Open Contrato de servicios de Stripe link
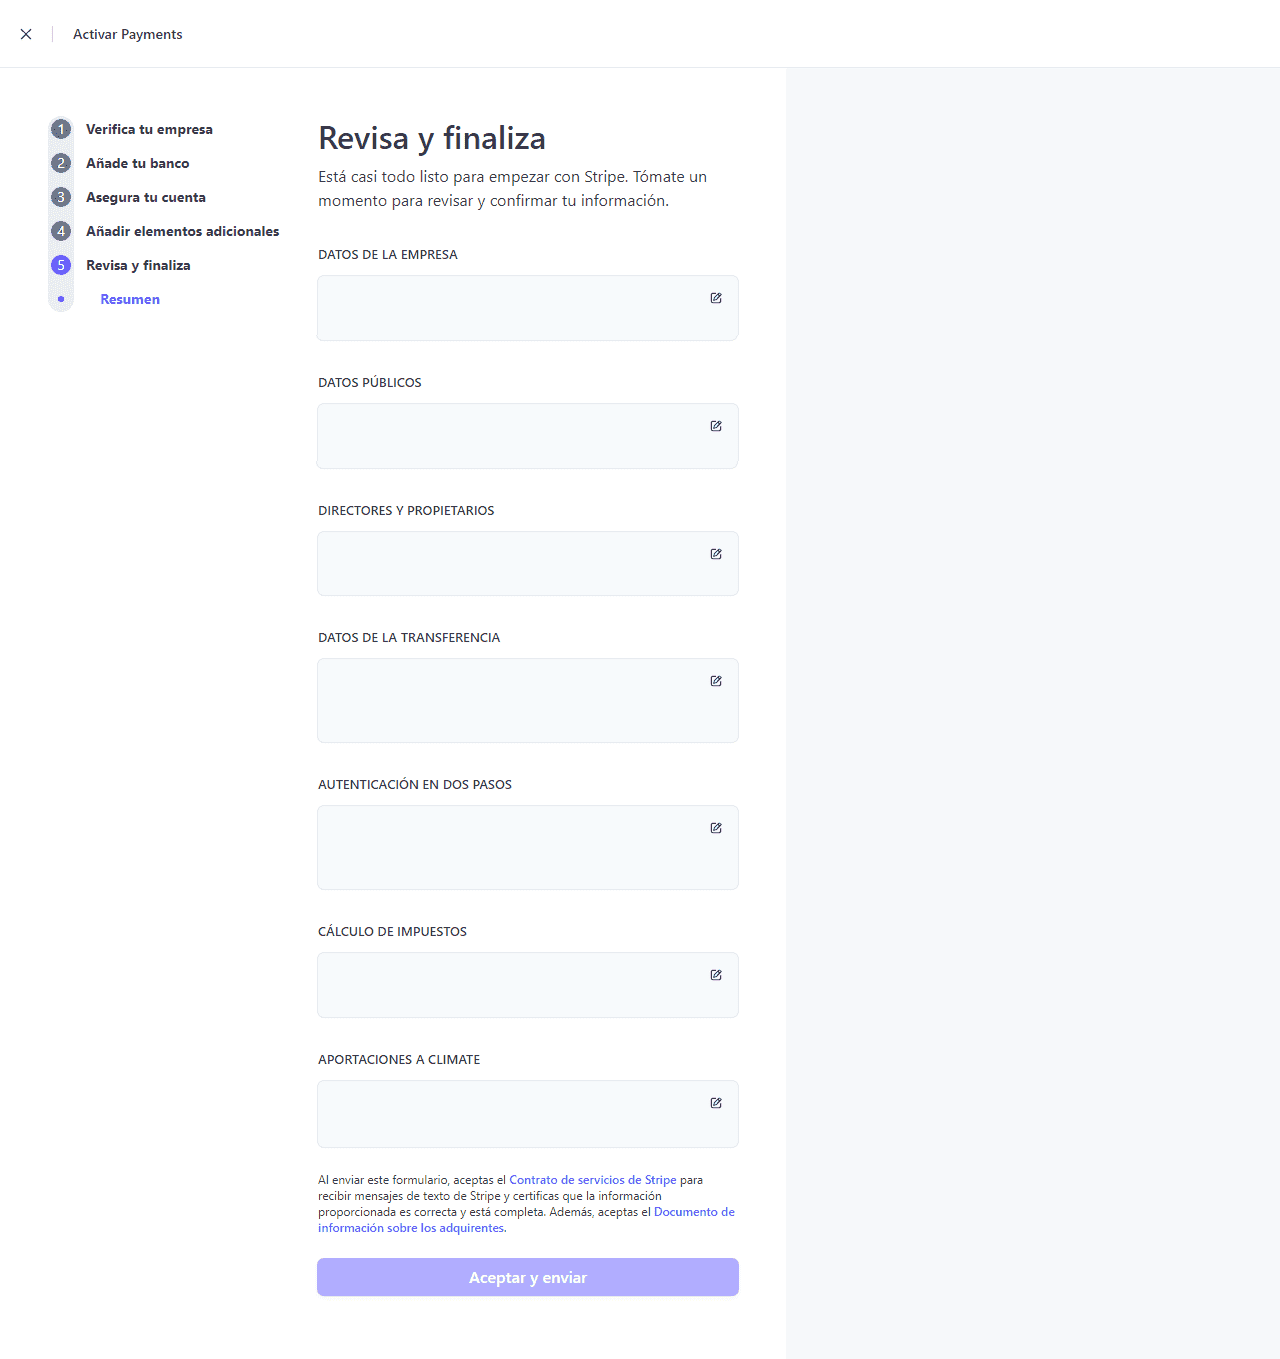 tap(592, 1180)
